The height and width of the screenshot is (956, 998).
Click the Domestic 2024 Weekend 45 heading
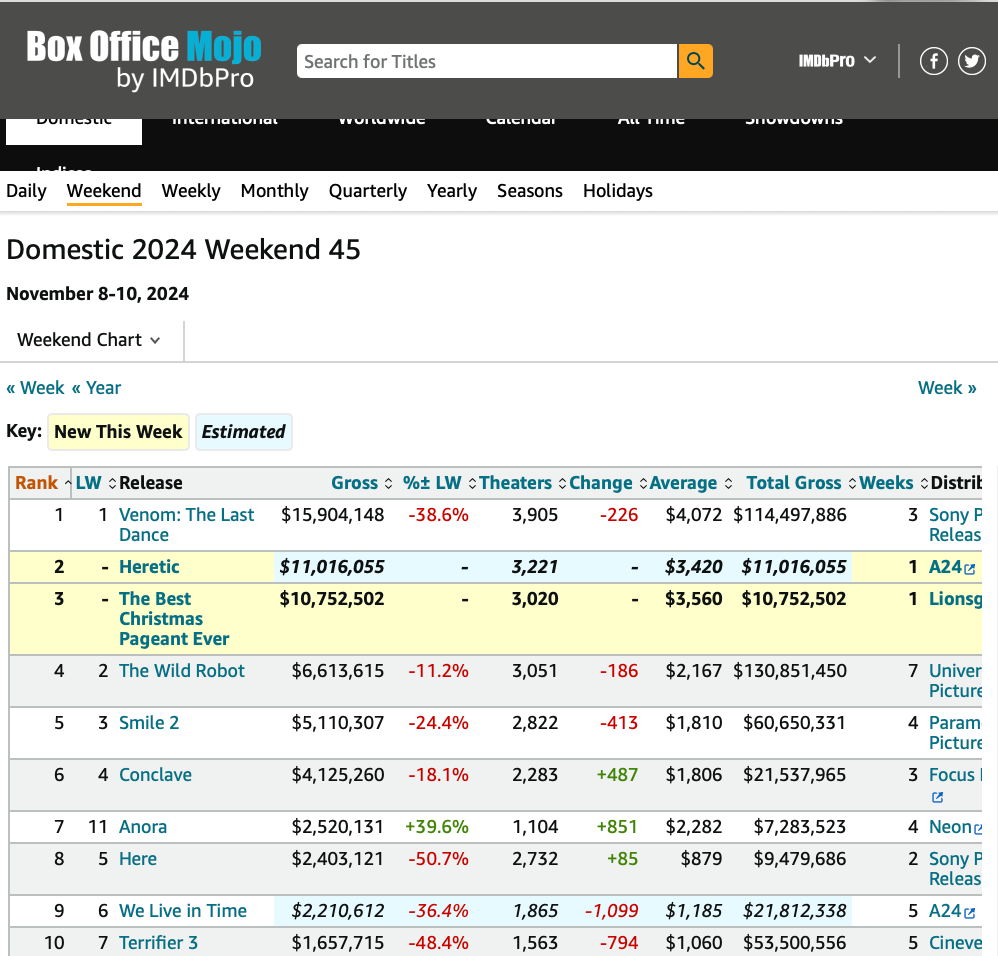point(183,250)
